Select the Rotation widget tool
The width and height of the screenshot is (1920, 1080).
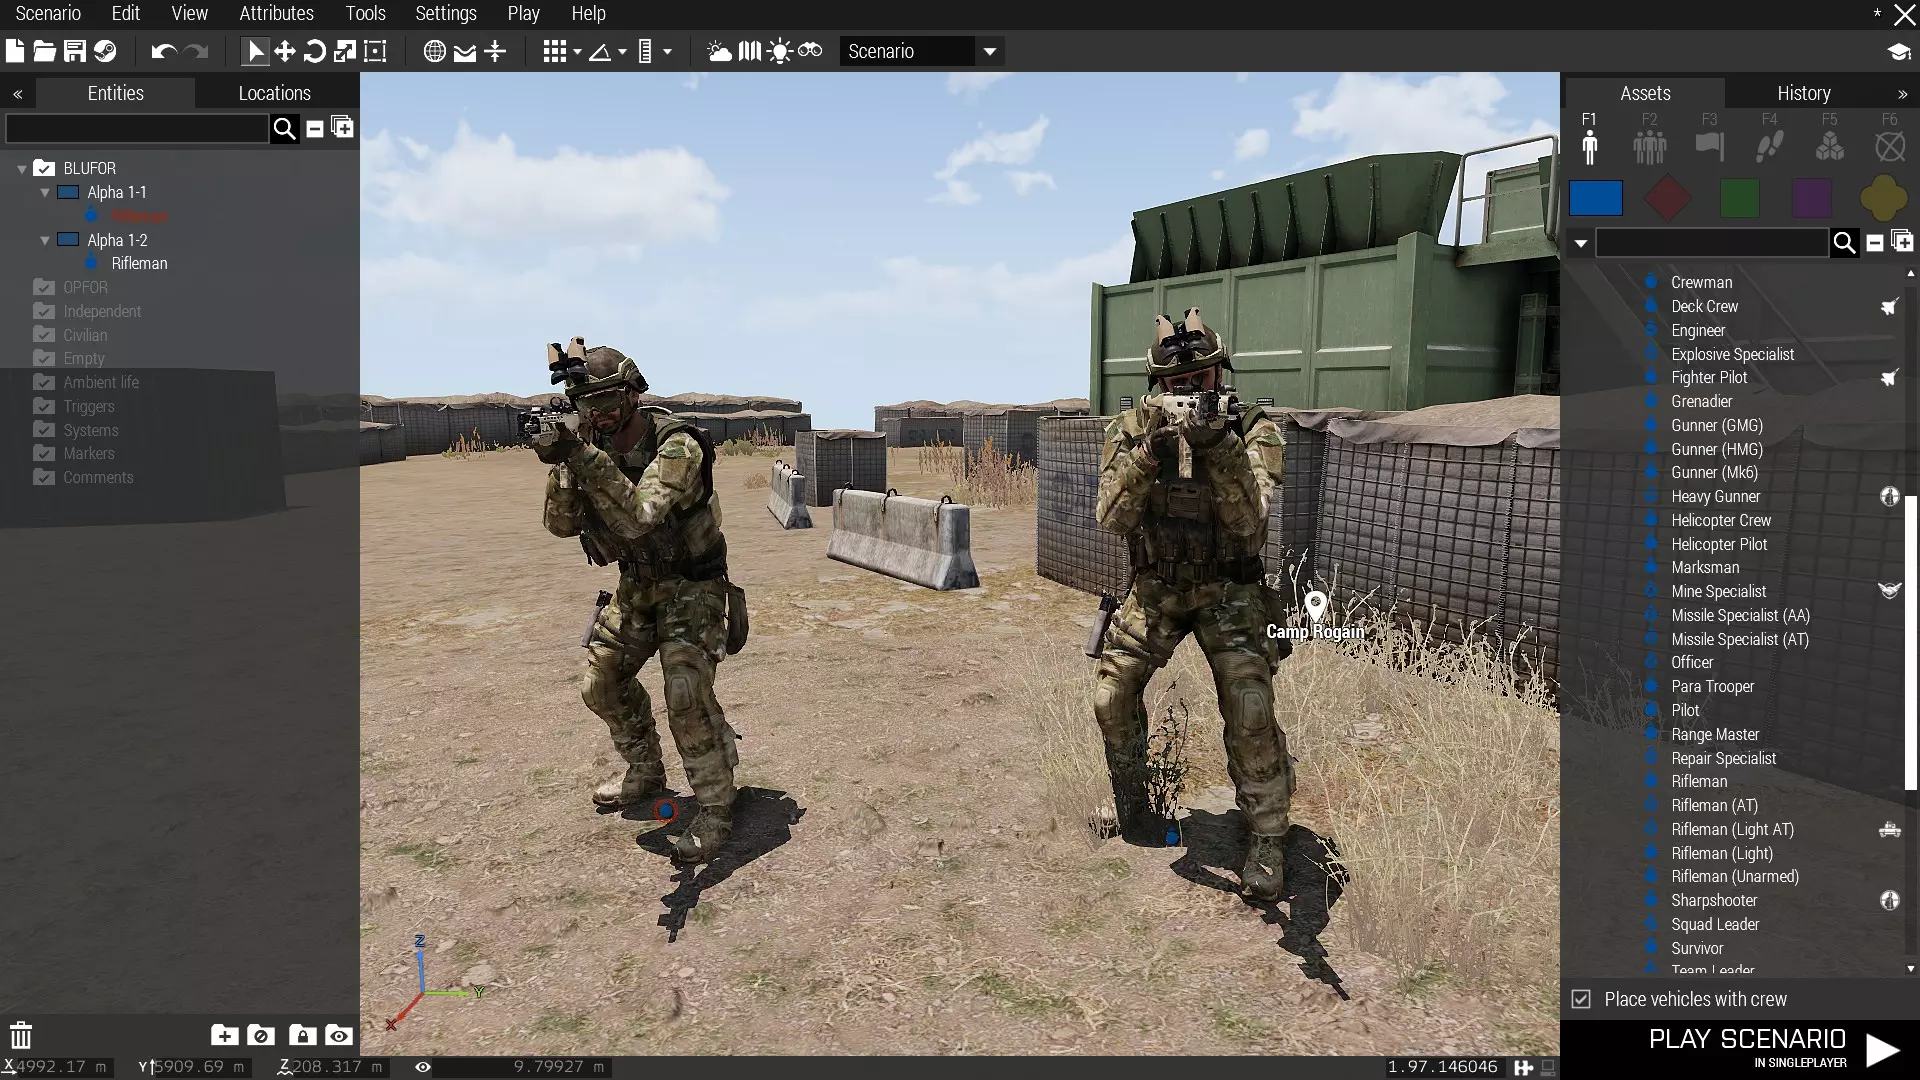click(x=314, y=51)
